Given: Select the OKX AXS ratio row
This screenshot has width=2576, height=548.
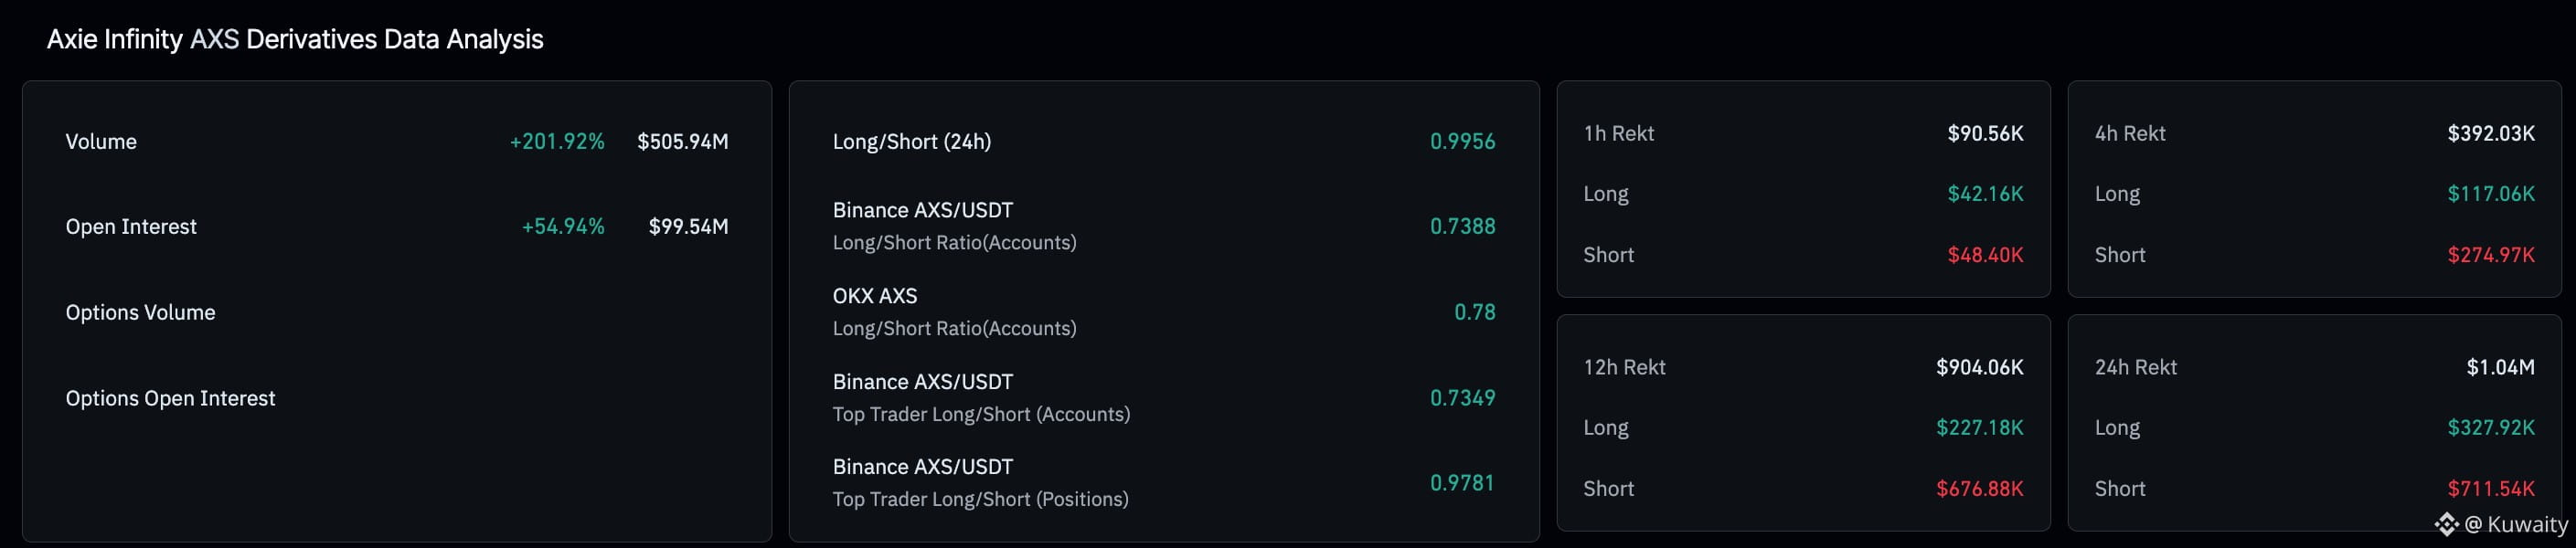Looking at the screenshot, I should point(954,312).
